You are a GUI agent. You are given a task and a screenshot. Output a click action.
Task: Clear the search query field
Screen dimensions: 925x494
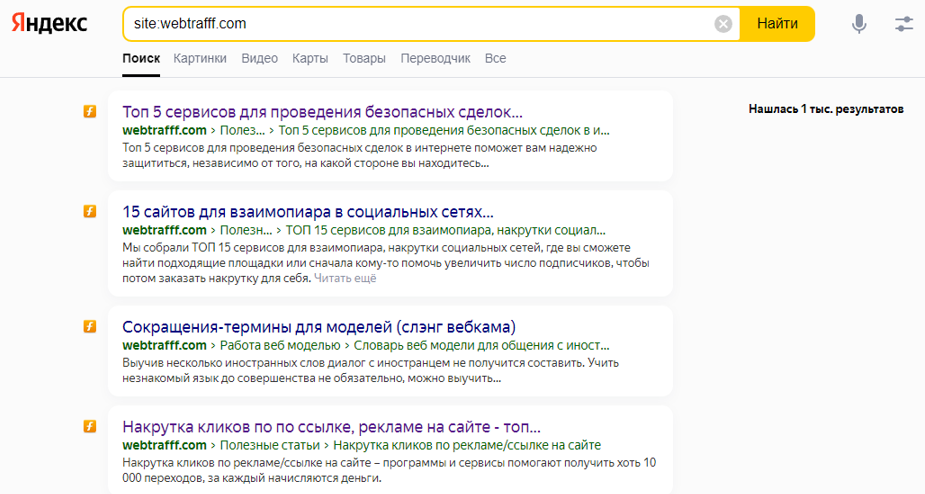tap(723, 24)
